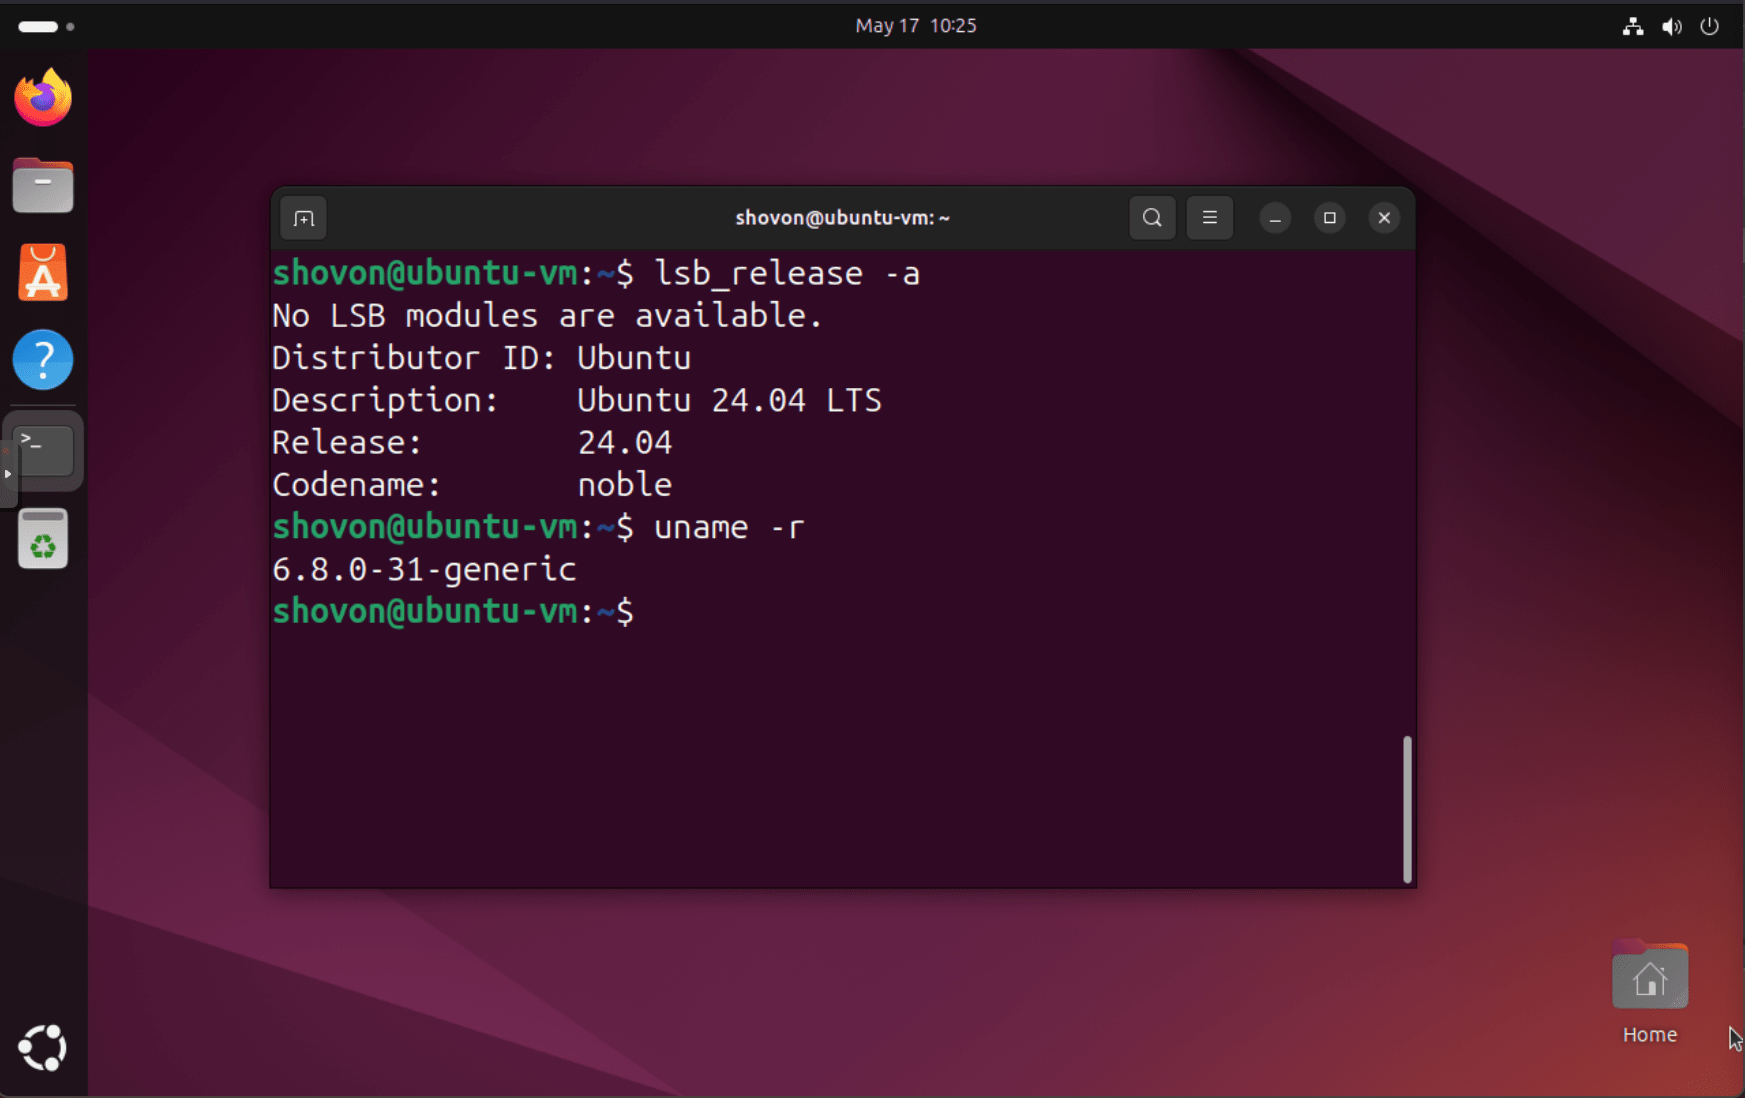This screenshot has width=1745, height=1098.
Task: Click the network status indicator
Action: click(x=1632, y=26)
